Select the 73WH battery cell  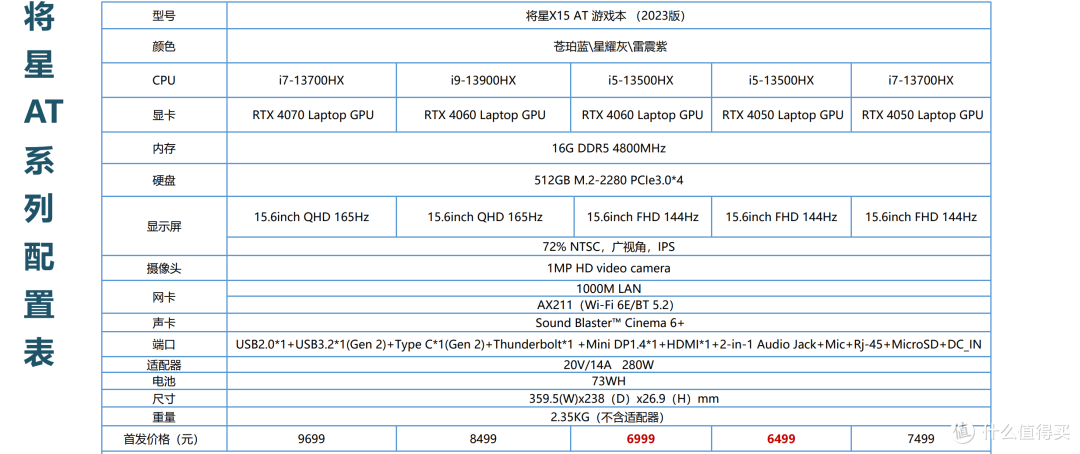[x=609, y=381]
